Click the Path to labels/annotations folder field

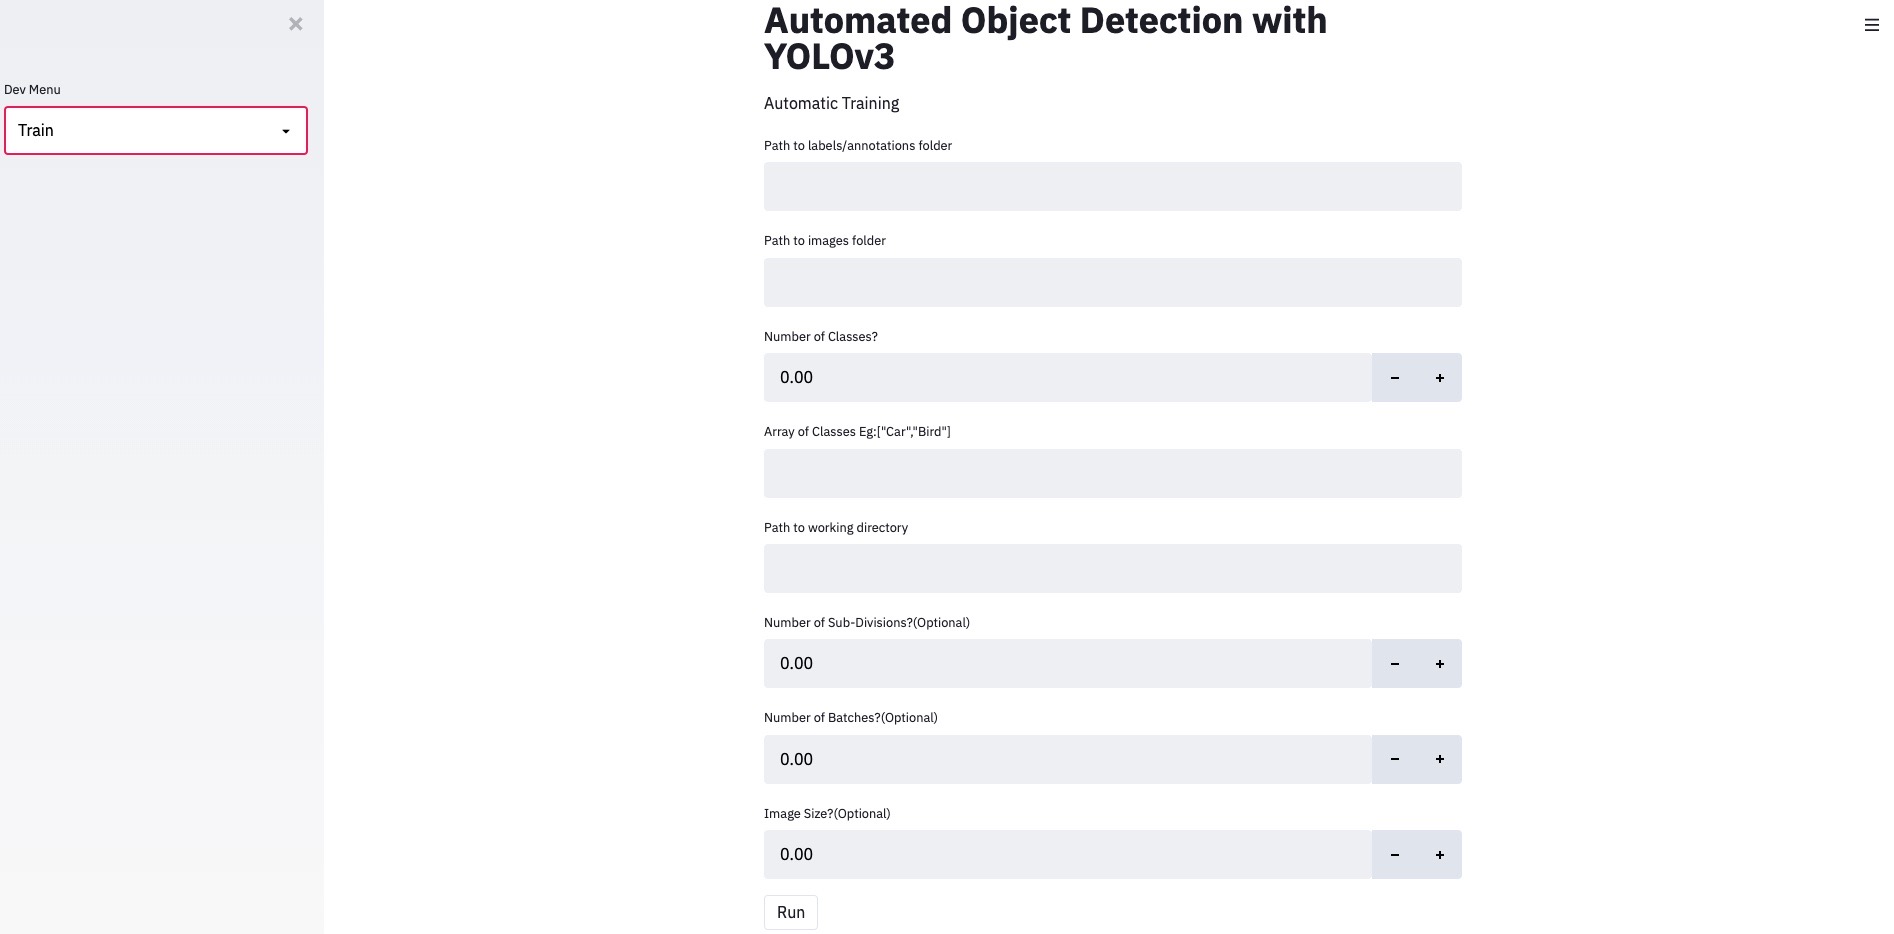[x=1112, y=187]
